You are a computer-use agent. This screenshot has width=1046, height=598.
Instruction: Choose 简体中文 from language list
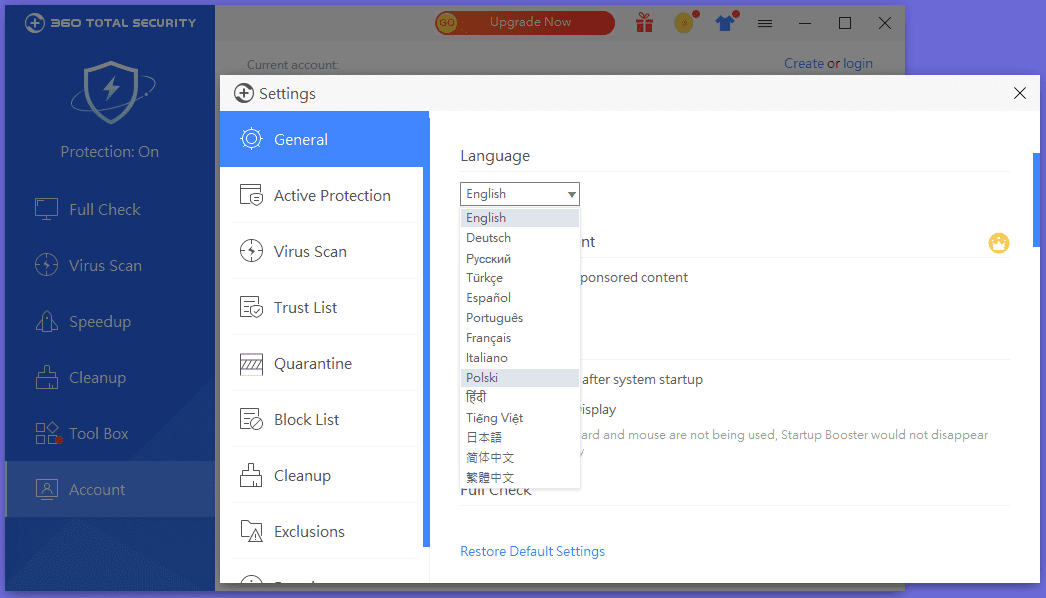click(x=520, y=458)
